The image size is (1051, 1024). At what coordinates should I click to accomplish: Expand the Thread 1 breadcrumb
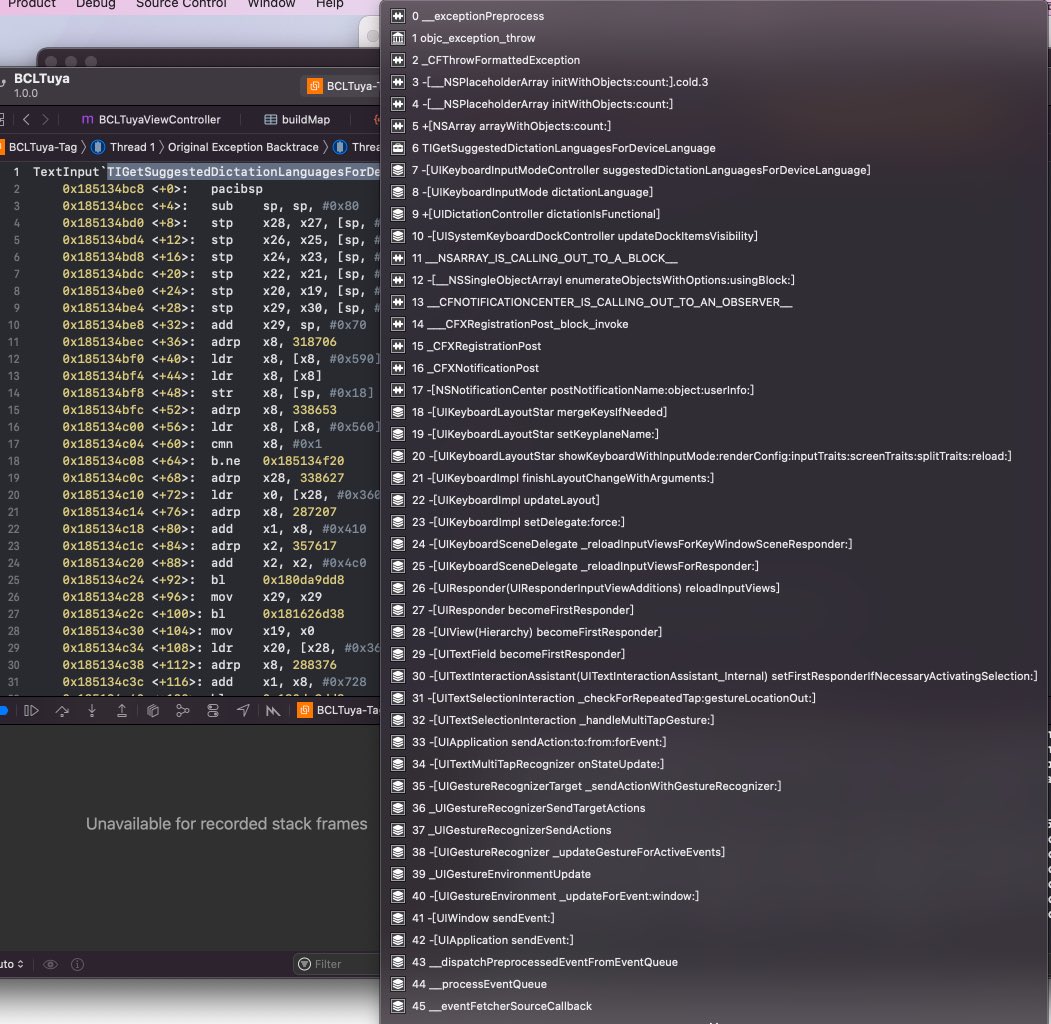pyautogui.click(x=124, y=147)
